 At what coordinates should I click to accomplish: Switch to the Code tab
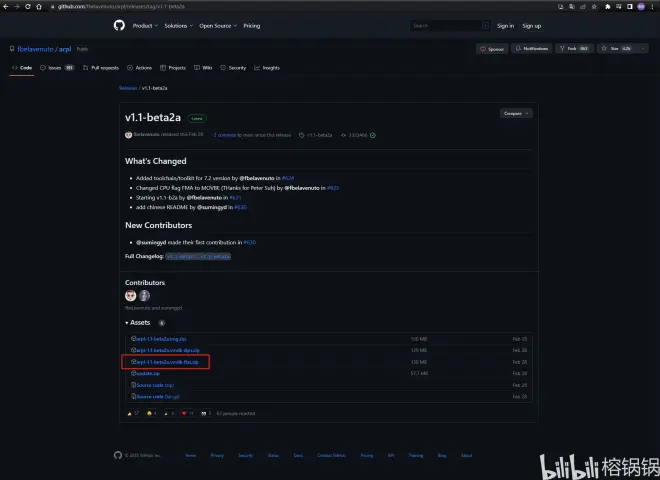(22, 68)
